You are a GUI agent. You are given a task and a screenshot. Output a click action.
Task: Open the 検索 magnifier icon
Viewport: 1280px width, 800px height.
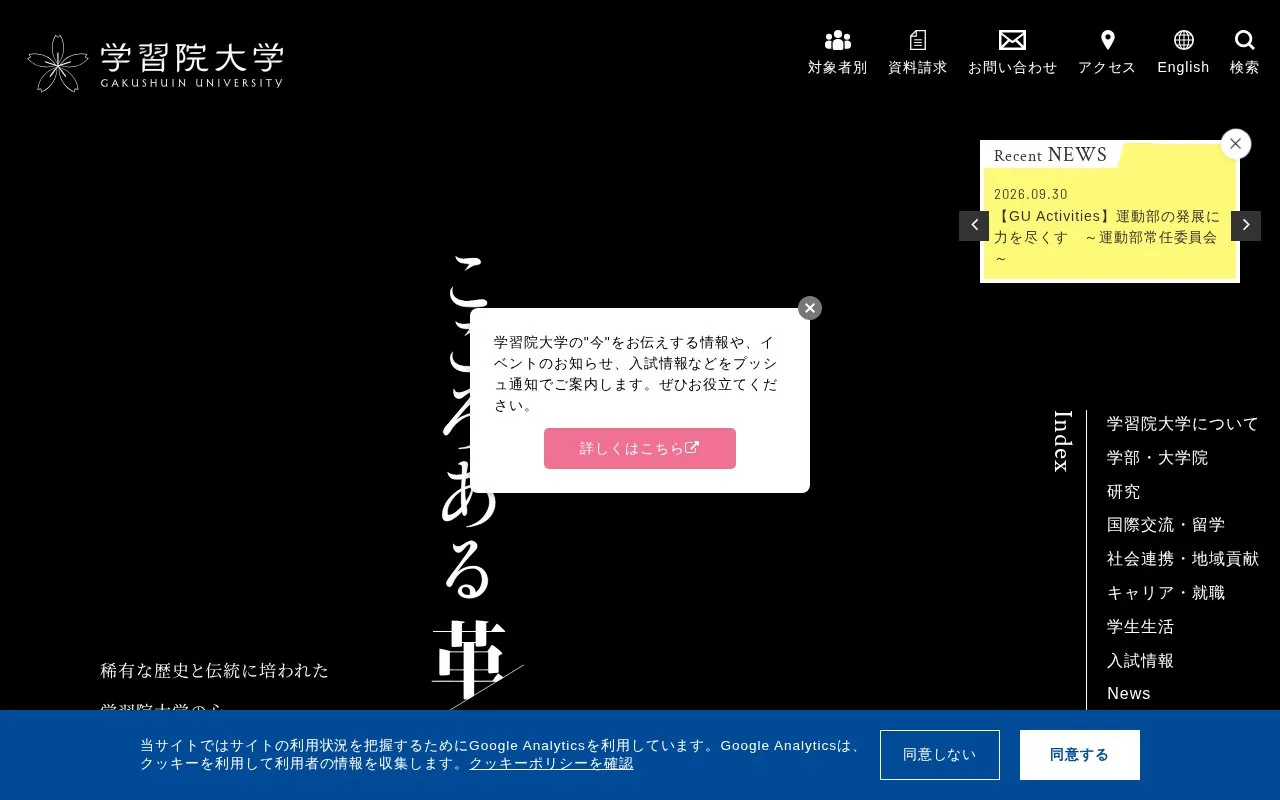coord(1245,53)
